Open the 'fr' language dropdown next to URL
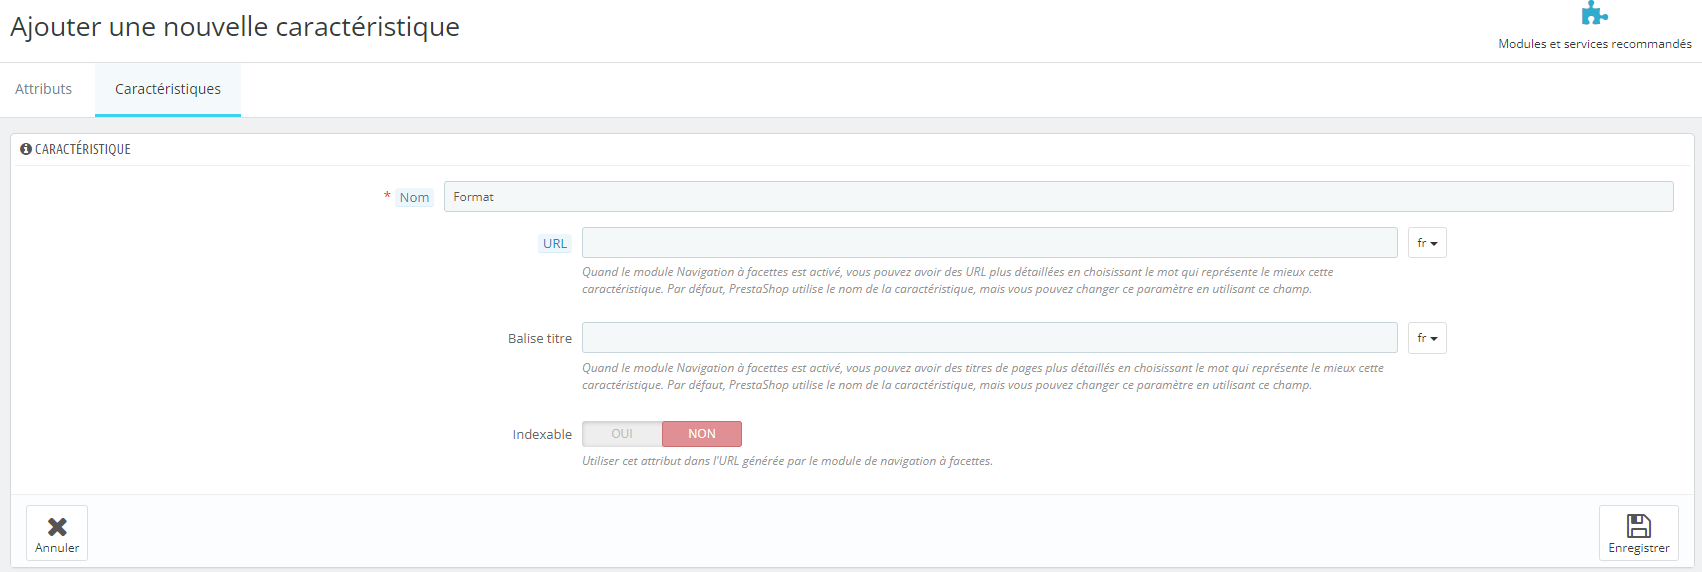The height and width of the screenshot is (572, 1702). coord(1426,243)
